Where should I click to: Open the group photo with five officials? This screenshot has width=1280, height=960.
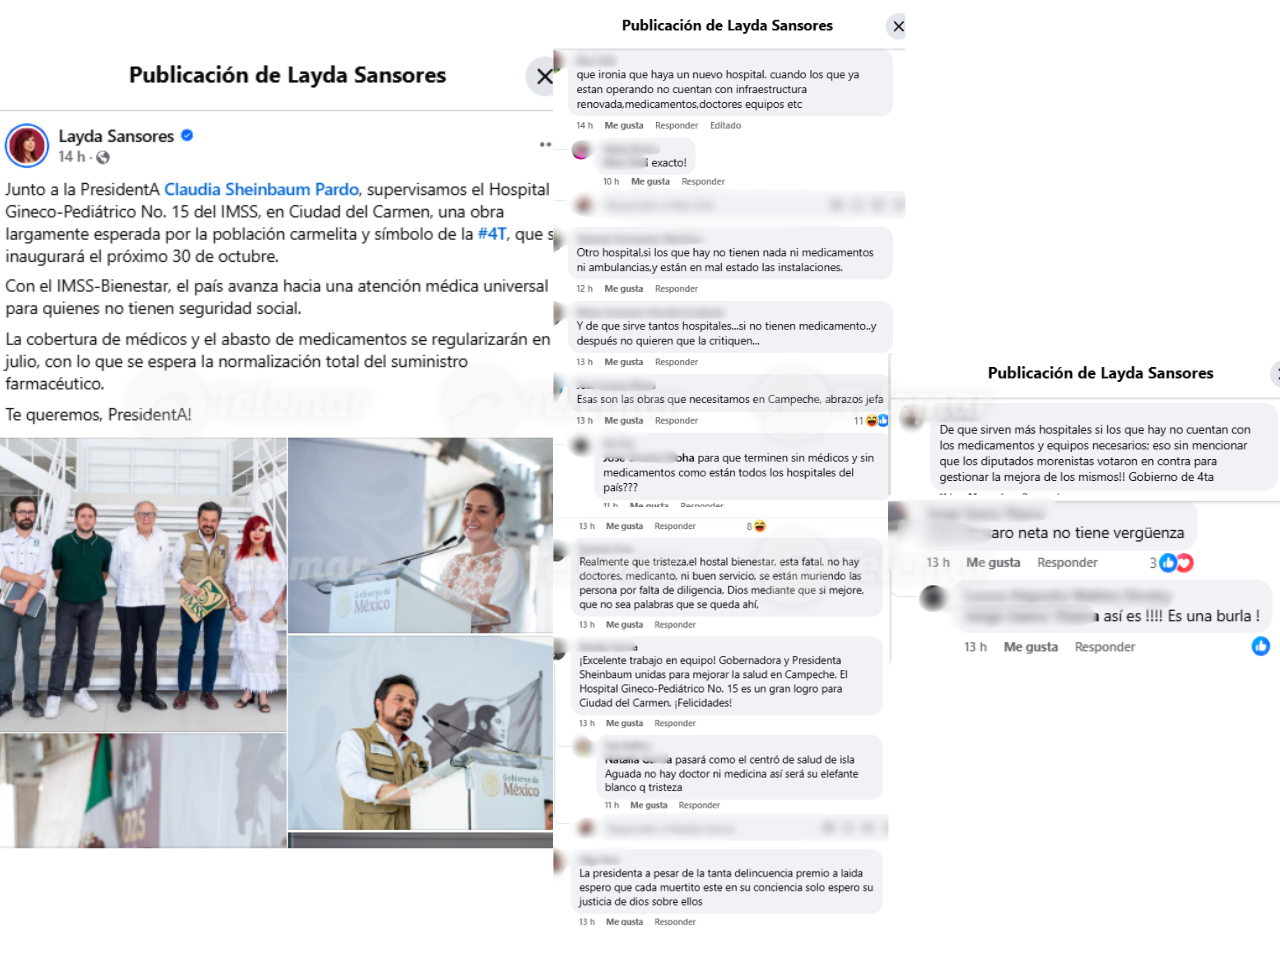[x=143, y=585]
